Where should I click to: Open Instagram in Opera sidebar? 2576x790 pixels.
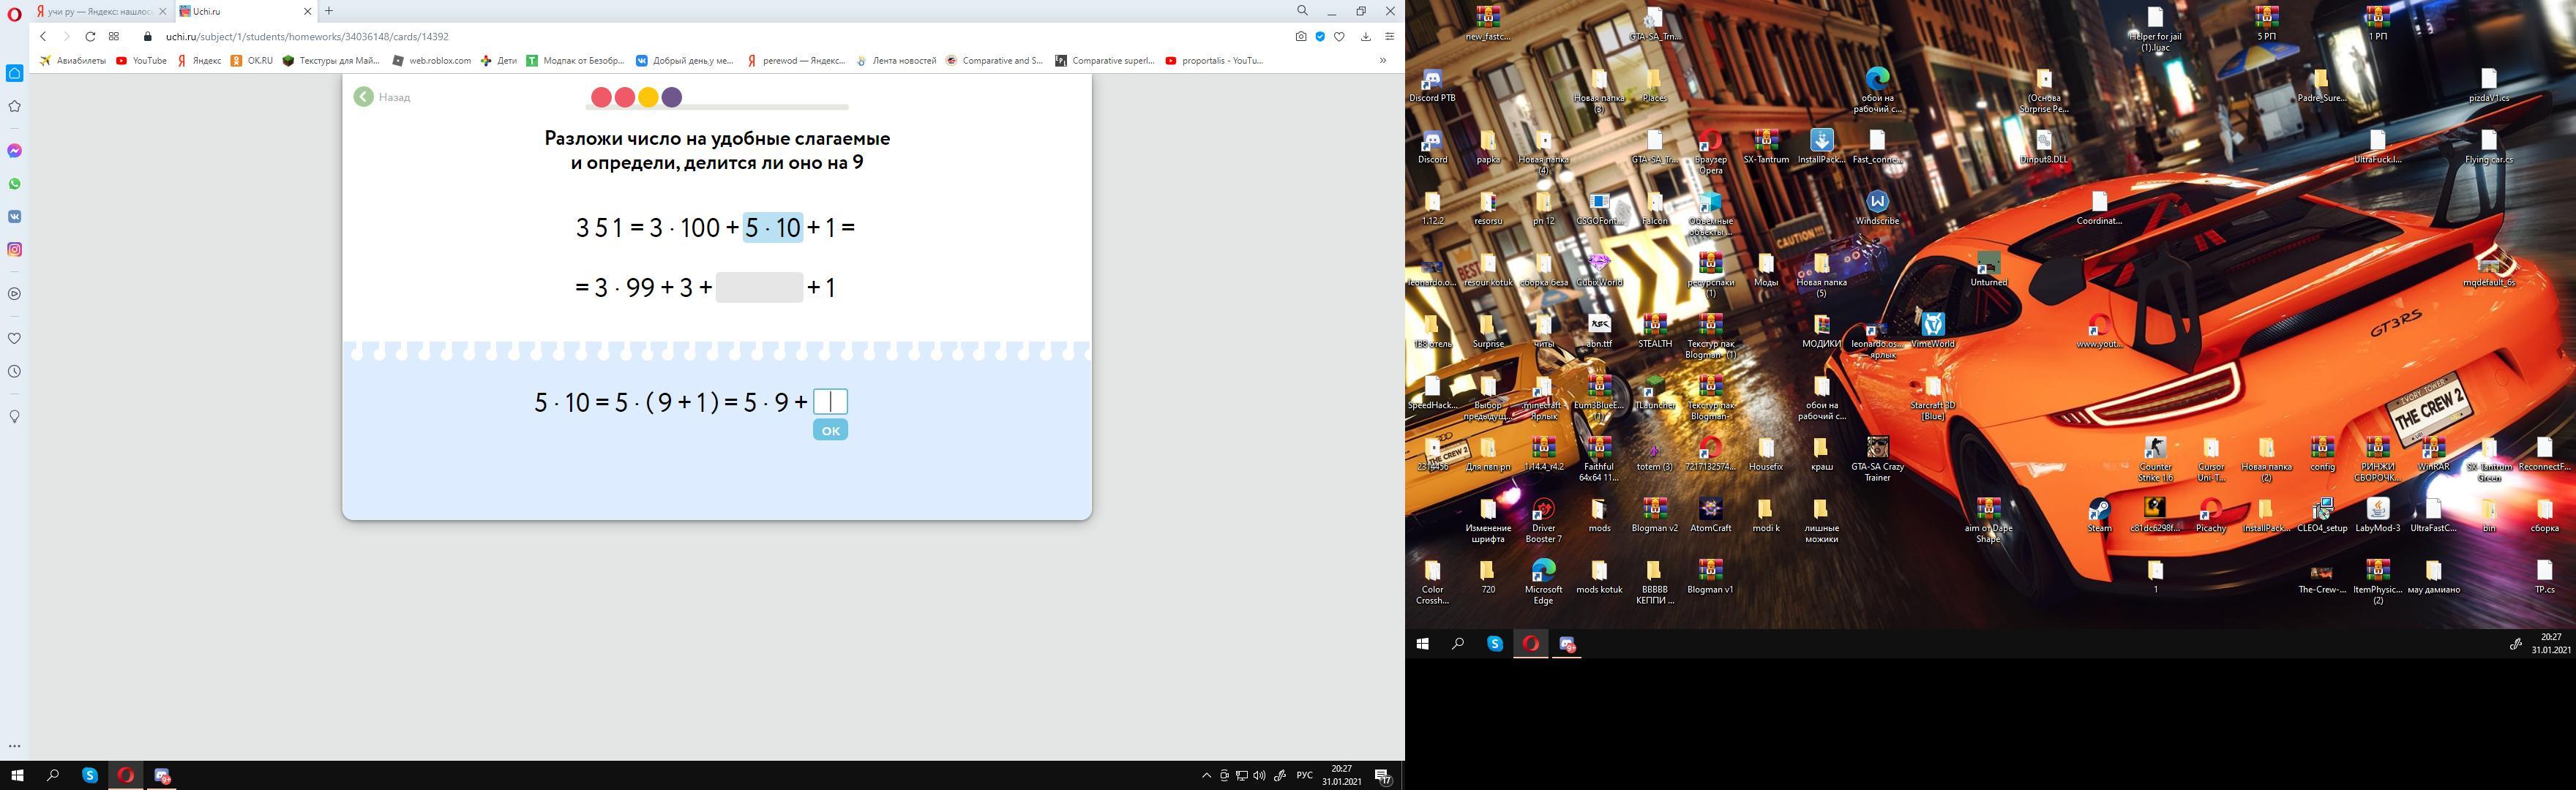click(x=15, y=249)
